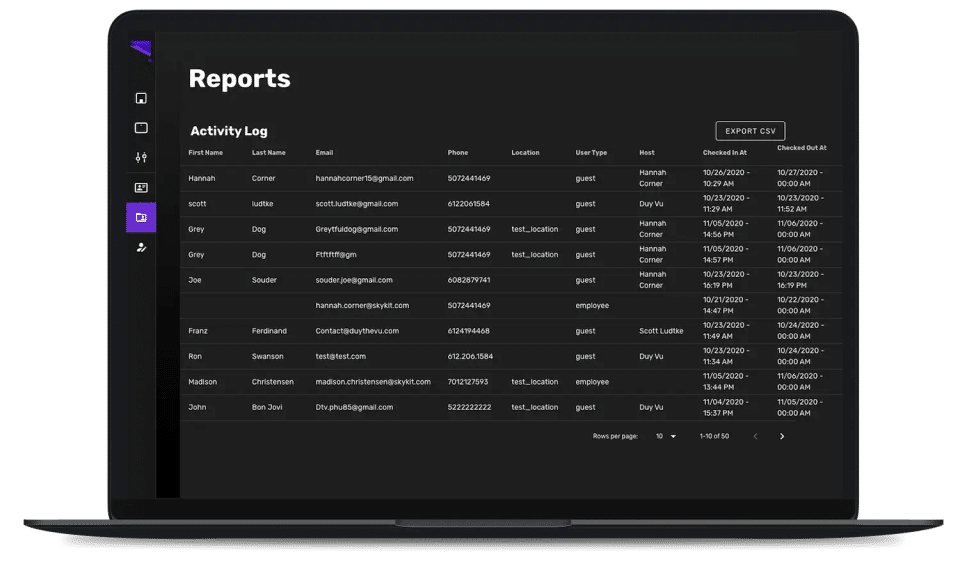Sort by Email column header

(324, 152)
